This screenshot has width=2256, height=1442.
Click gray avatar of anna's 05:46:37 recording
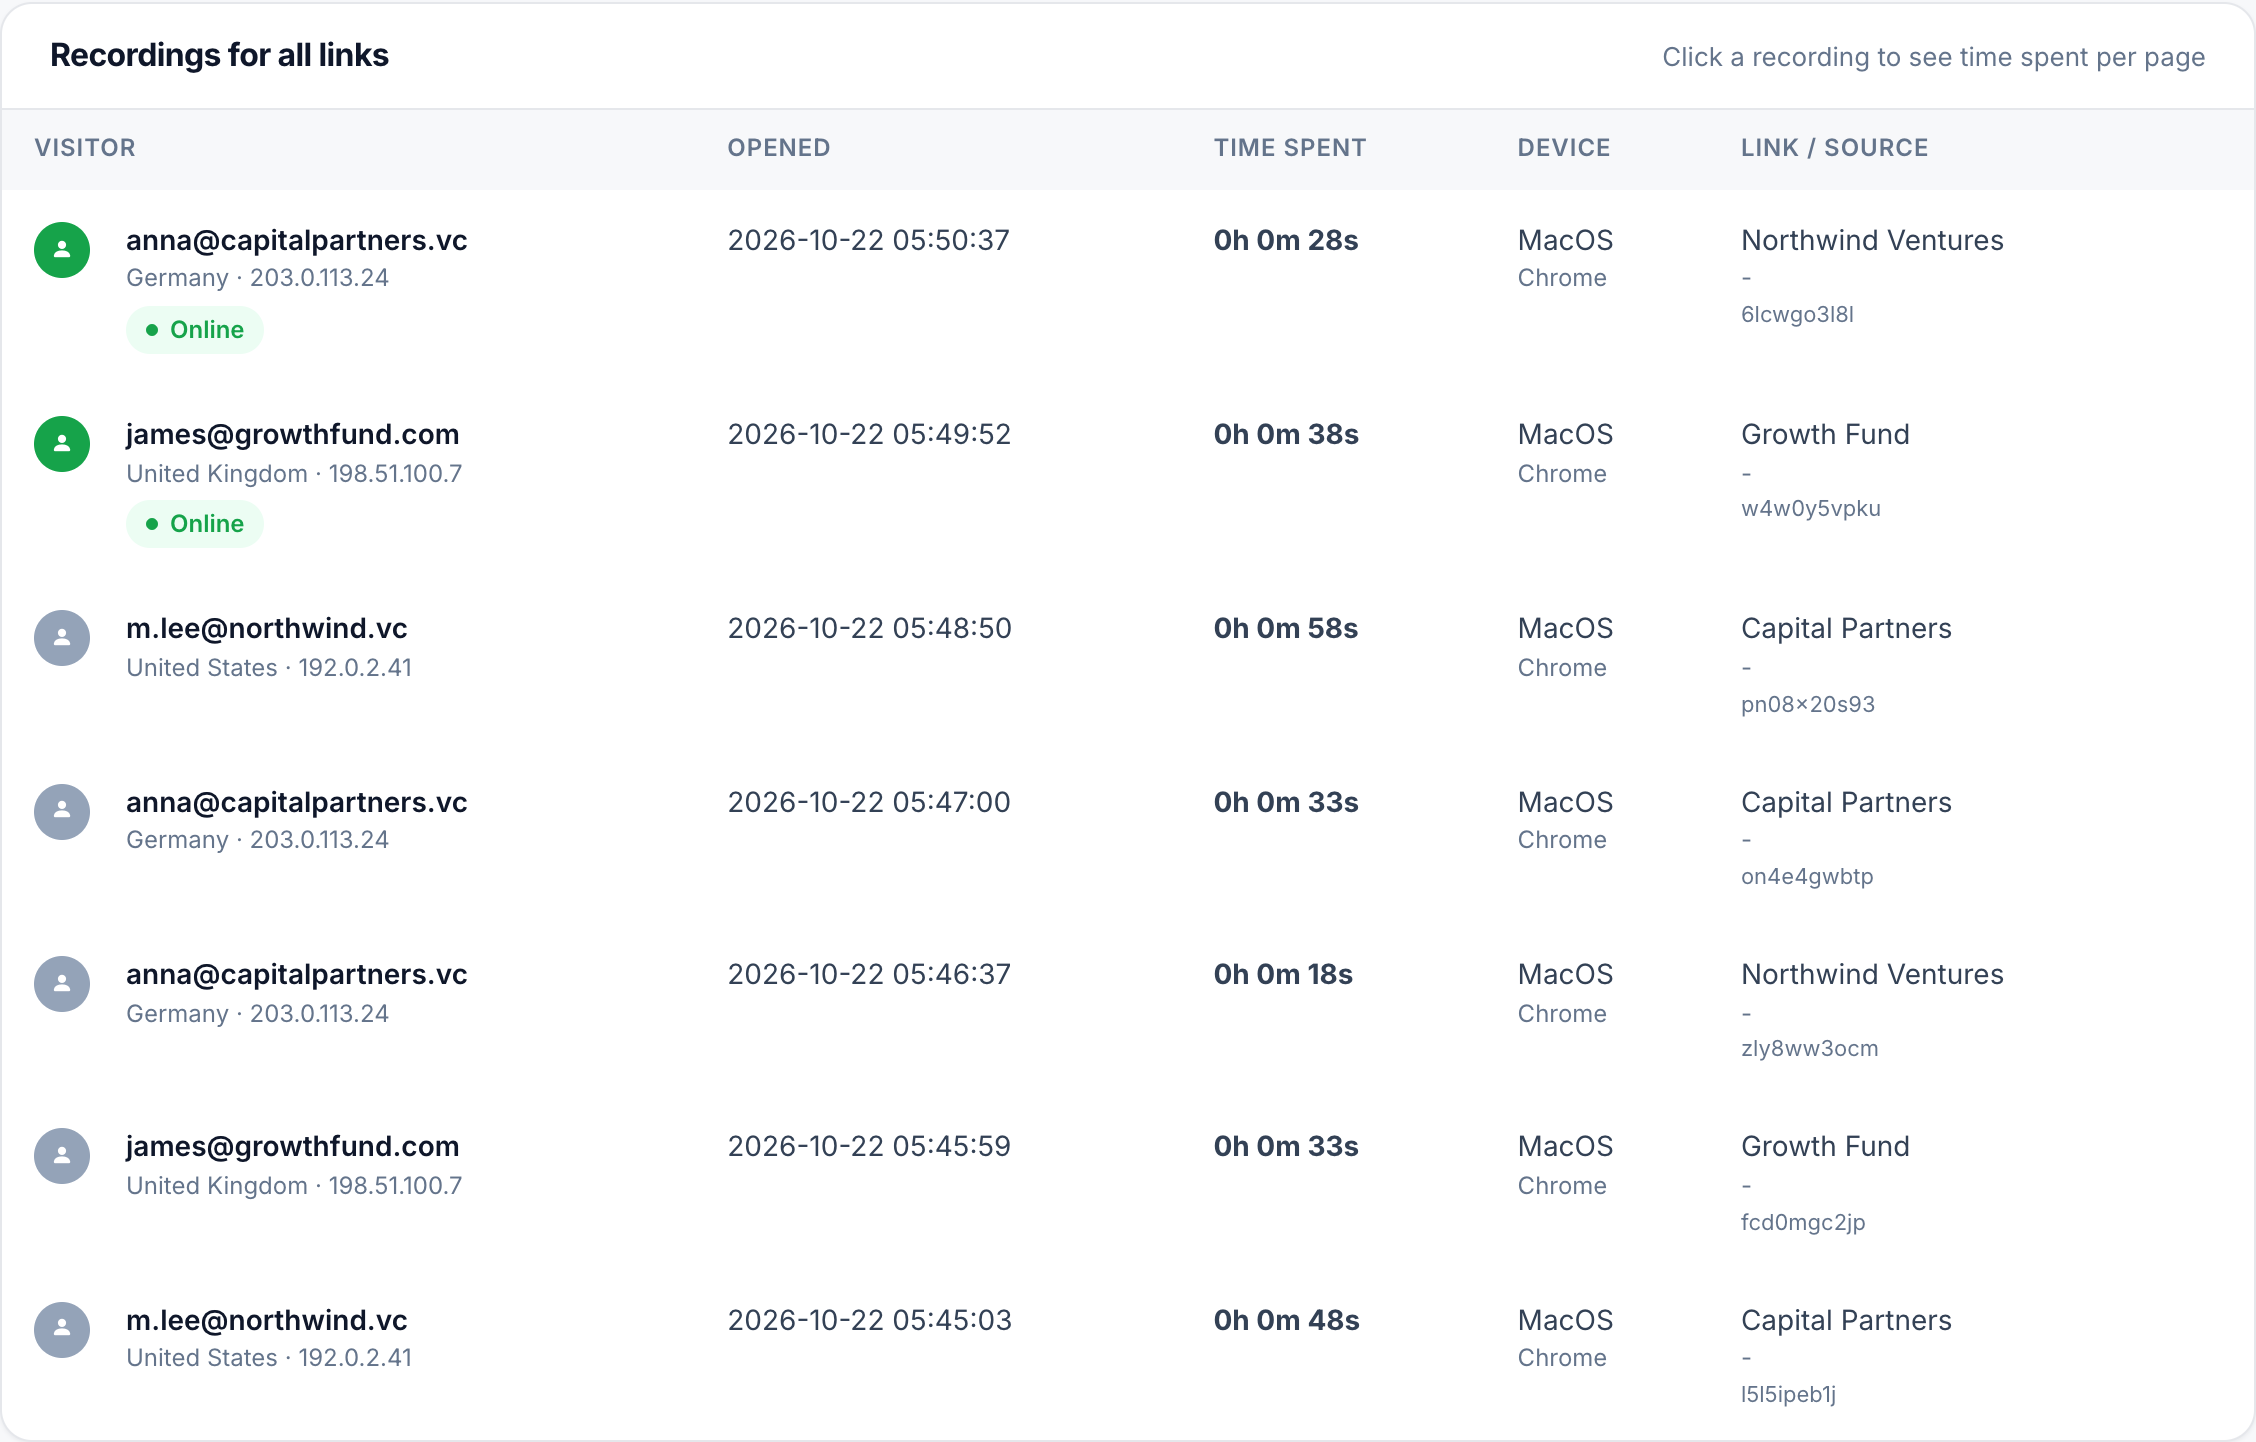pos(62,984)
